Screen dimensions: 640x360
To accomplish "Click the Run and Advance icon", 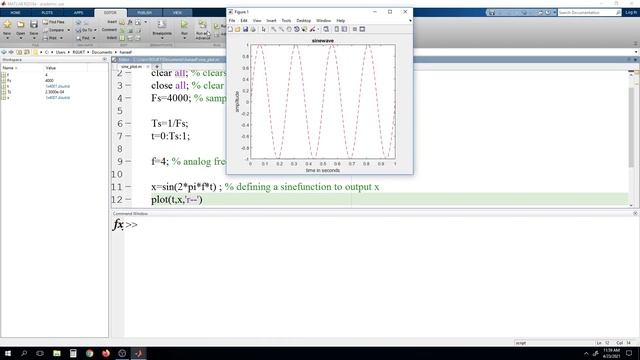I will point(202,25).
